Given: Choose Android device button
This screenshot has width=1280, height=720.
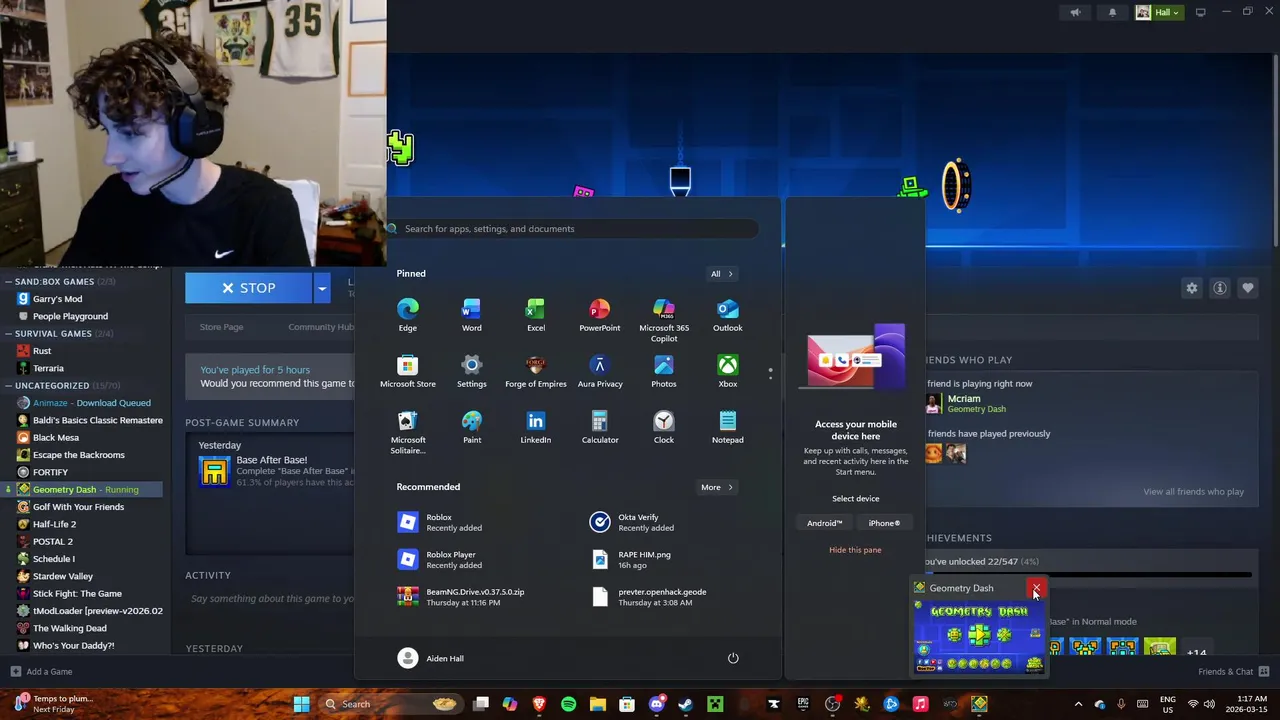Looking at the screenshot, I should click(x=825, y=523).
